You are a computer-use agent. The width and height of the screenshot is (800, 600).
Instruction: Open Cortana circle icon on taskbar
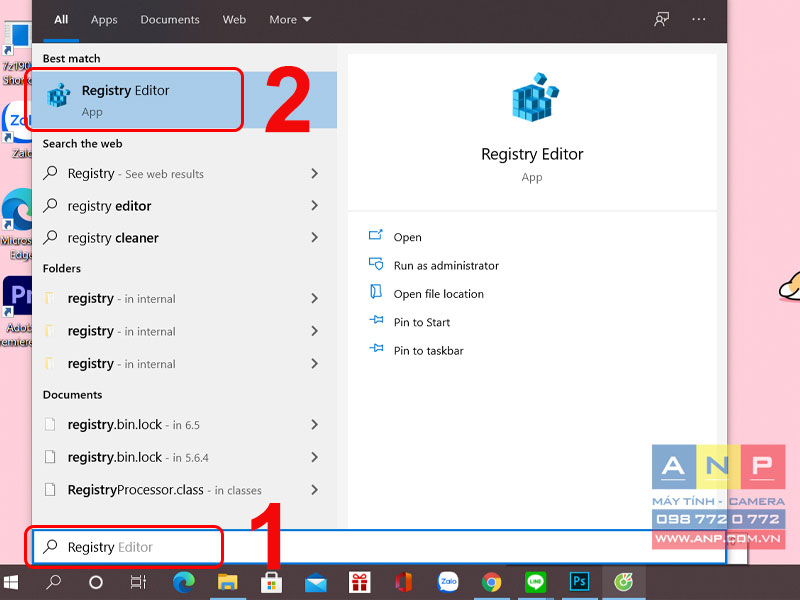coord(96,582)
